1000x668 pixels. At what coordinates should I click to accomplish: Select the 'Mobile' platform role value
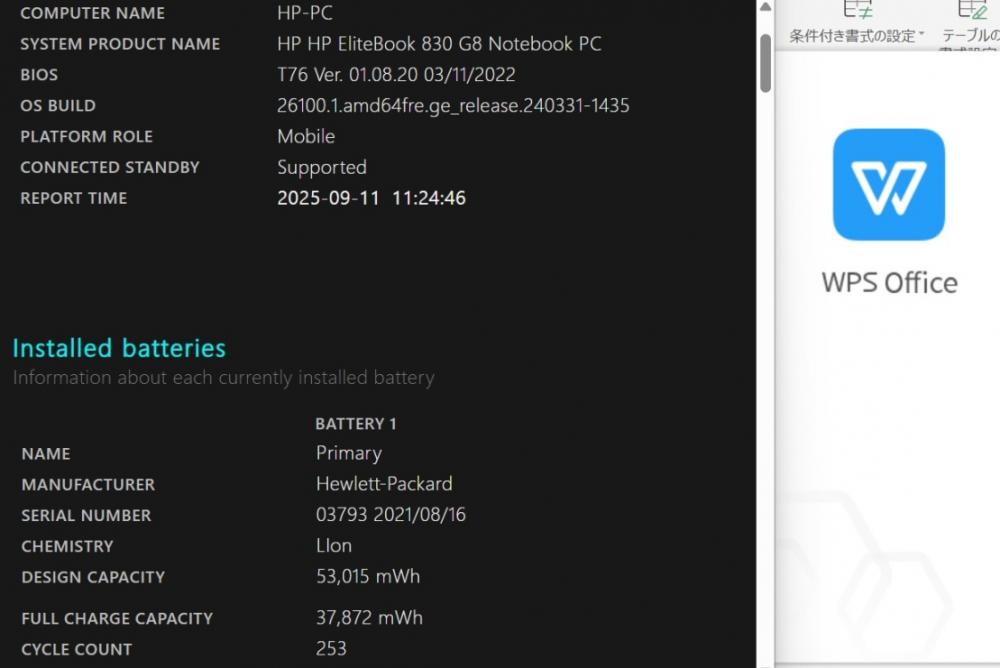click(306, 137)
